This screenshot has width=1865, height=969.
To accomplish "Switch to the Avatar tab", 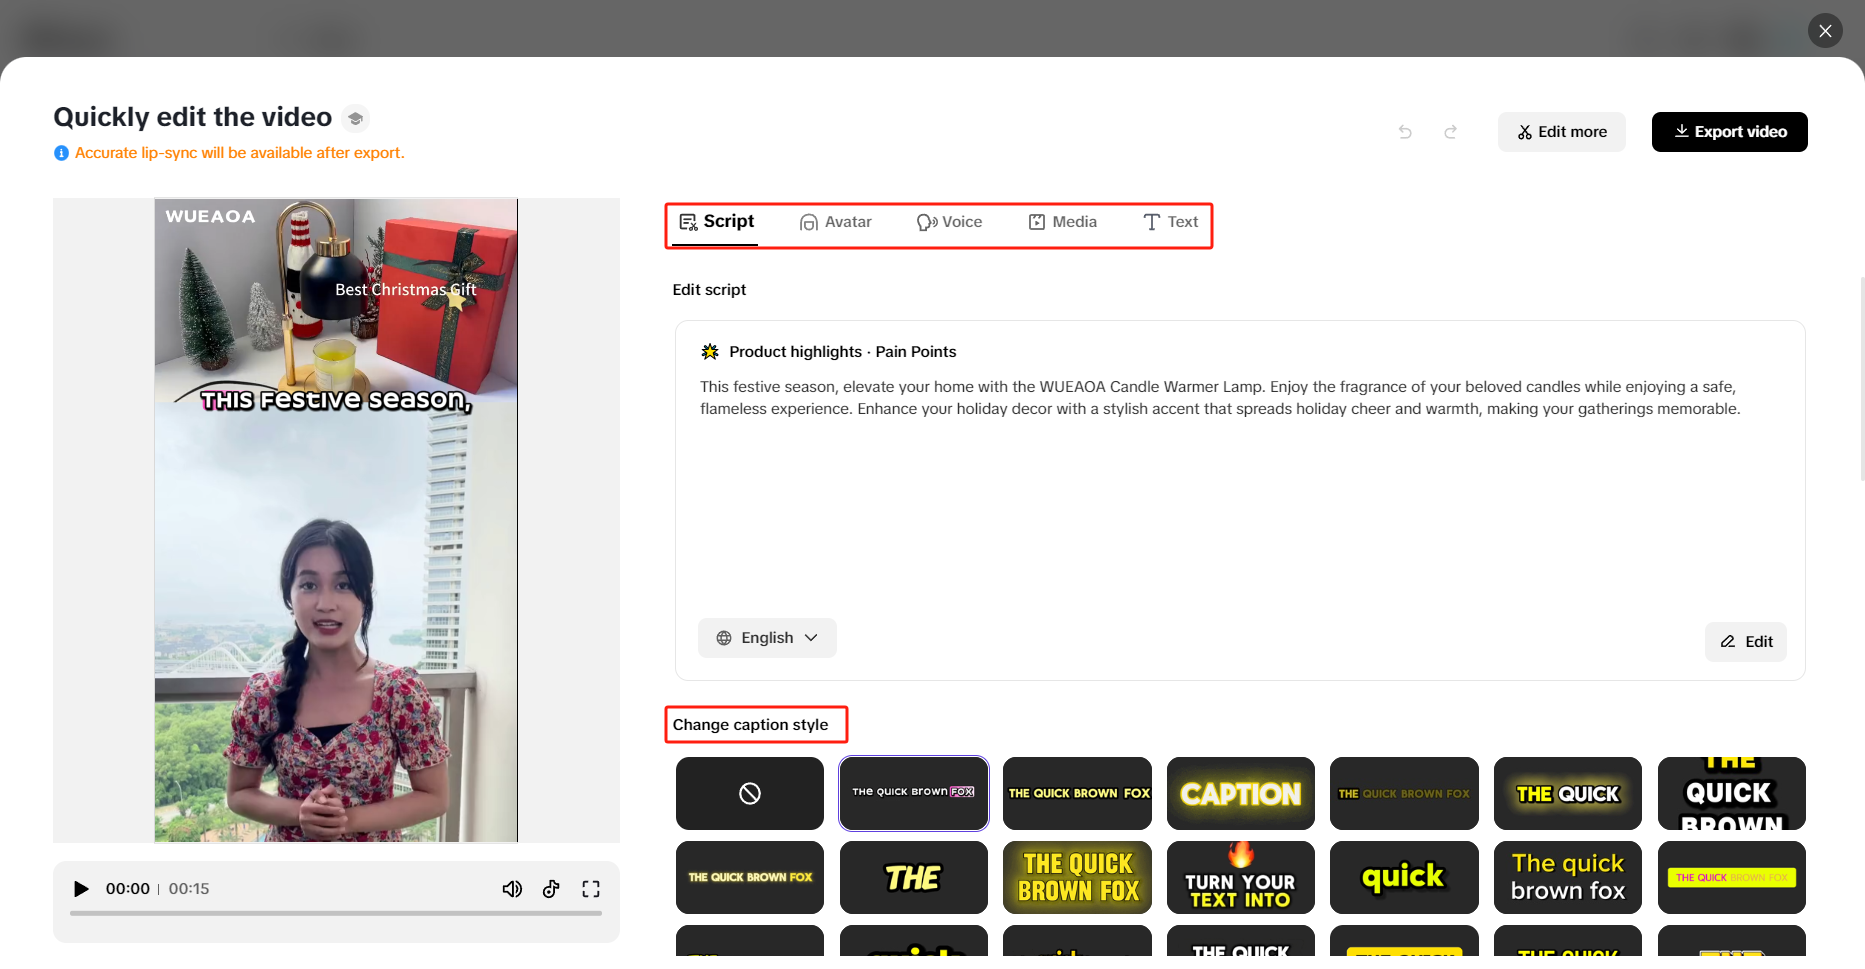I will click(x=836, y=222).
